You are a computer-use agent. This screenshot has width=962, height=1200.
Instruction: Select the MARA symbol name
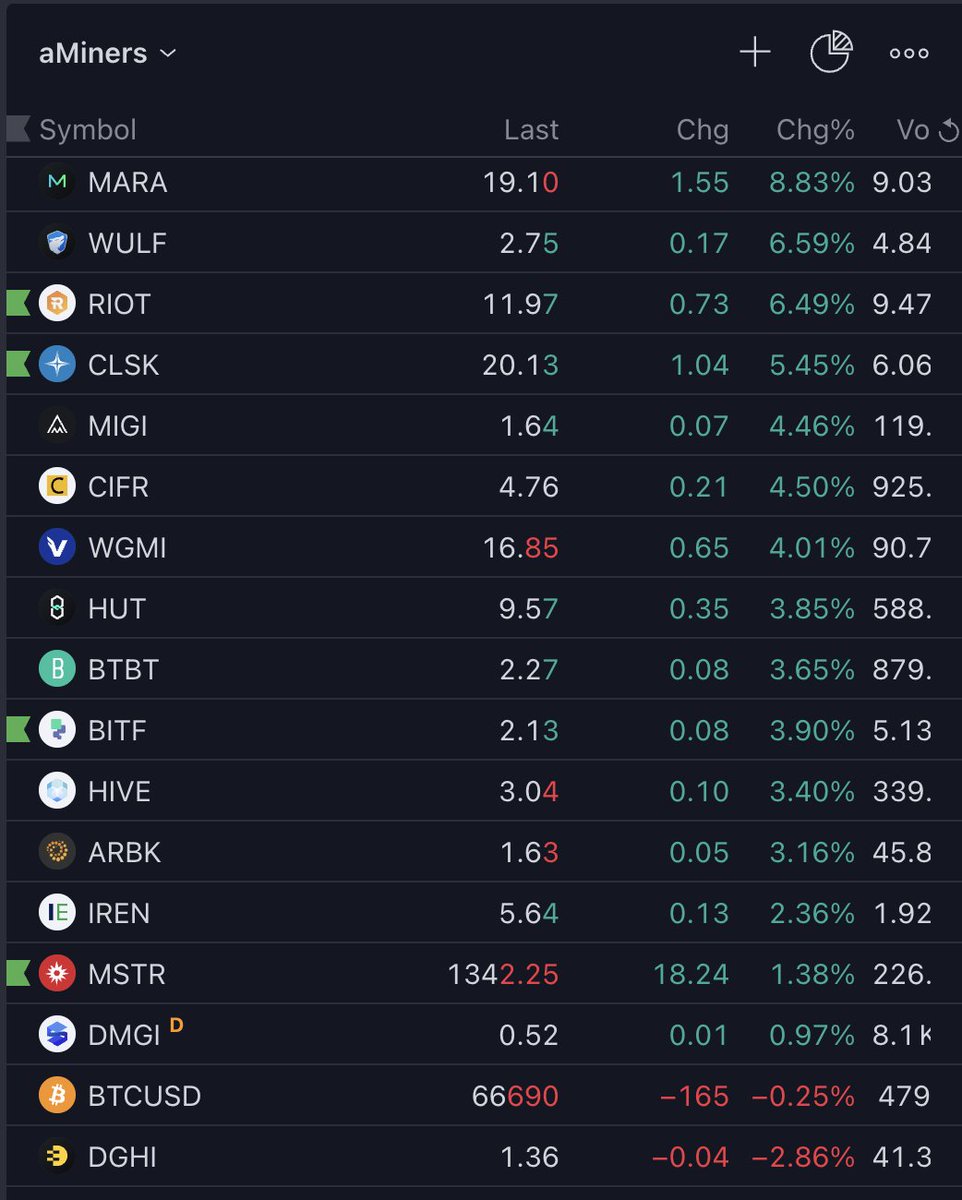coord(128,183)
